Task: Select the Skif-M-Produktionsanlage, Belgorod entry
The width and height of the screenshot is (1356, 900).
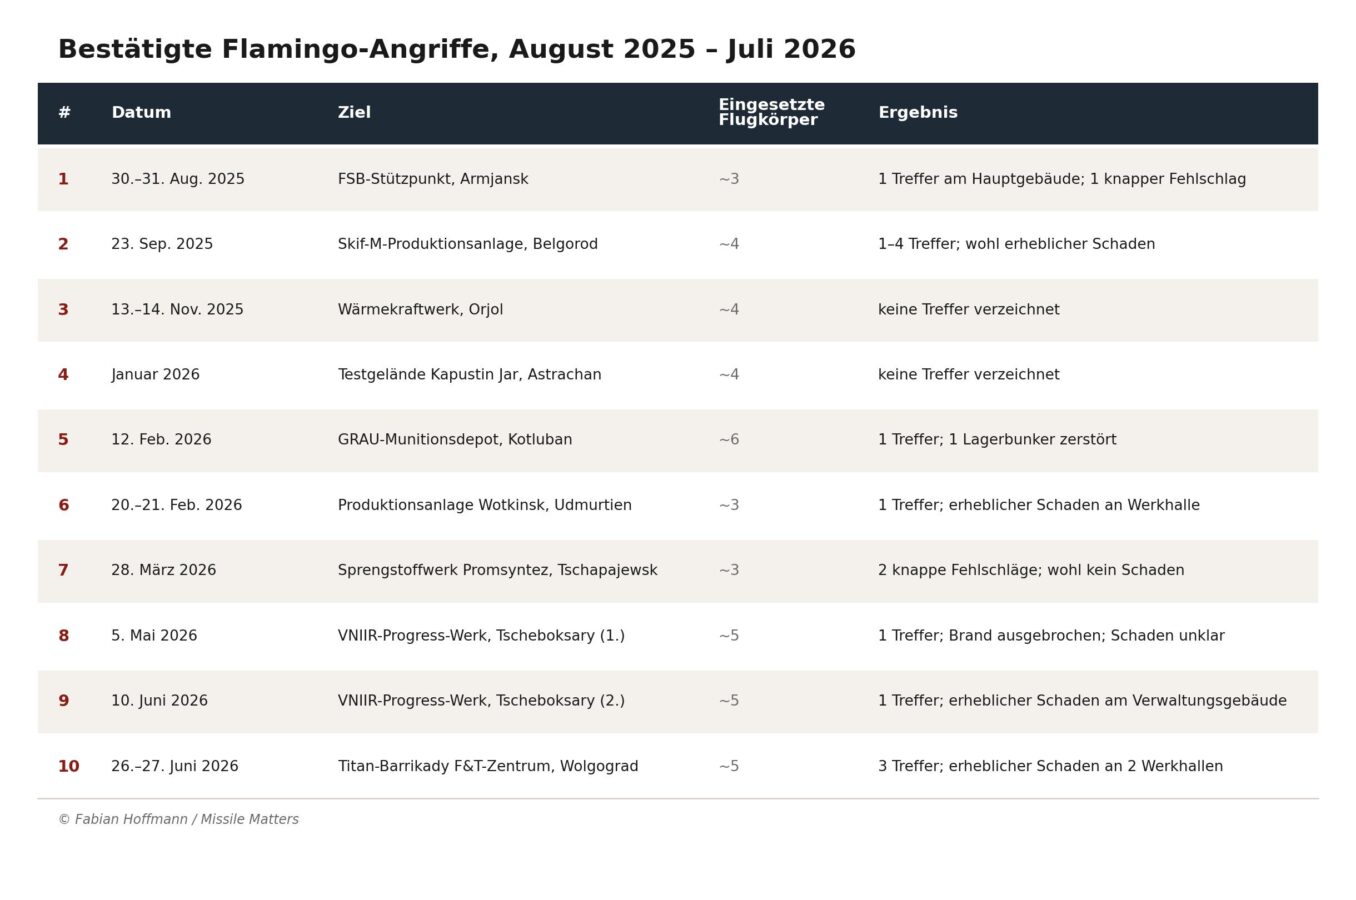Action: (x=467, y=245)
